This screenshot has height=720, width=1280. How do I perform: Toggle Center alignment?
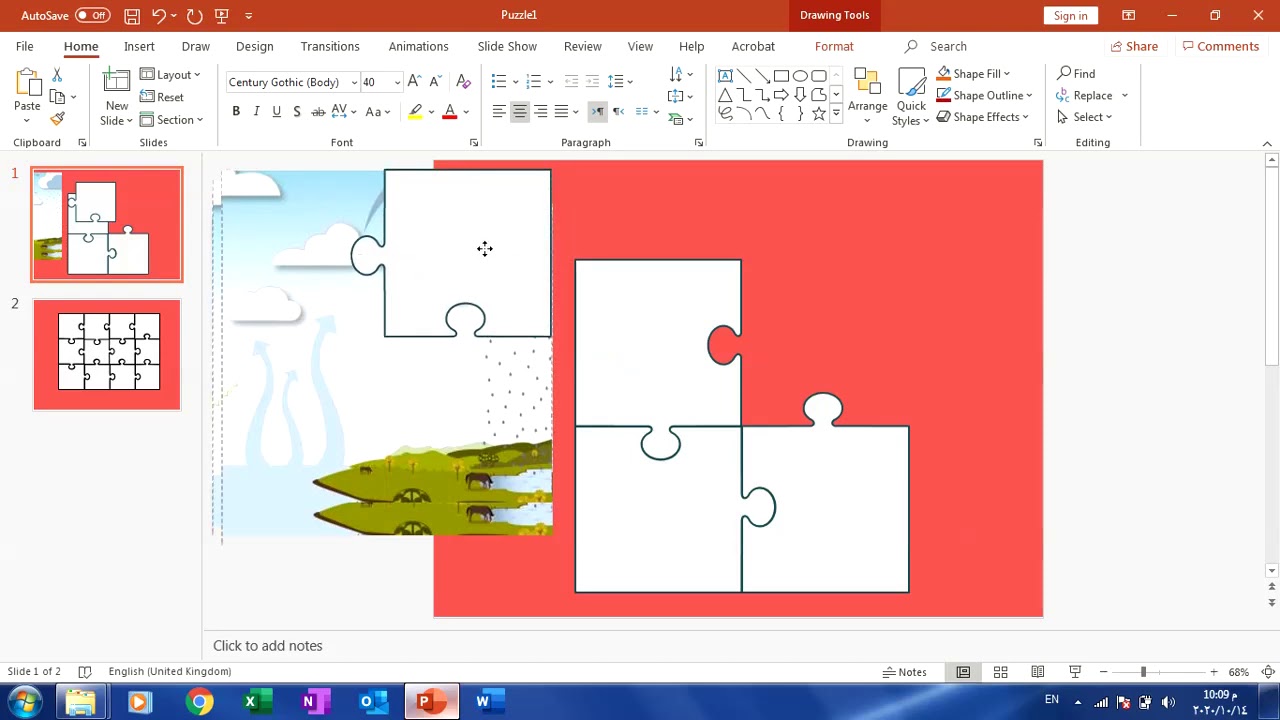(x=520, y=111)
